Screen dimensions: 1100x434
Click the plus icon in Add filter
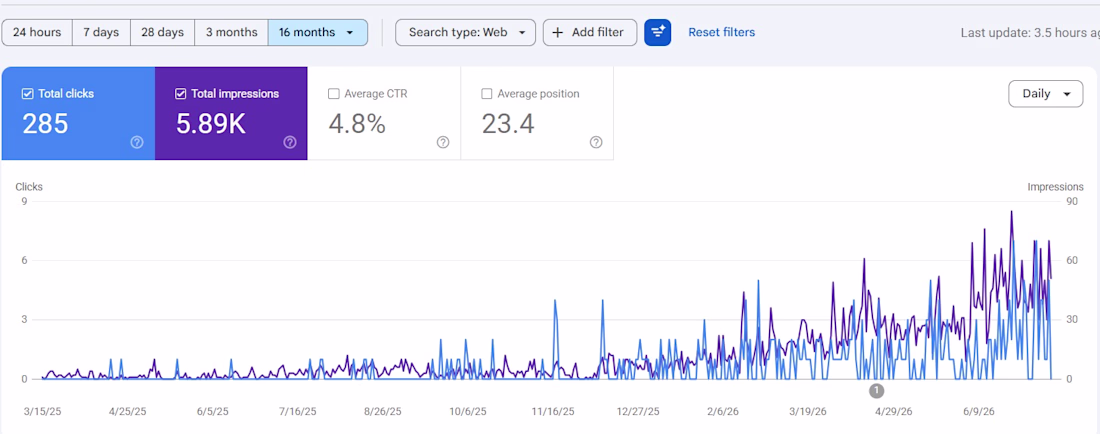coord(558,32)
